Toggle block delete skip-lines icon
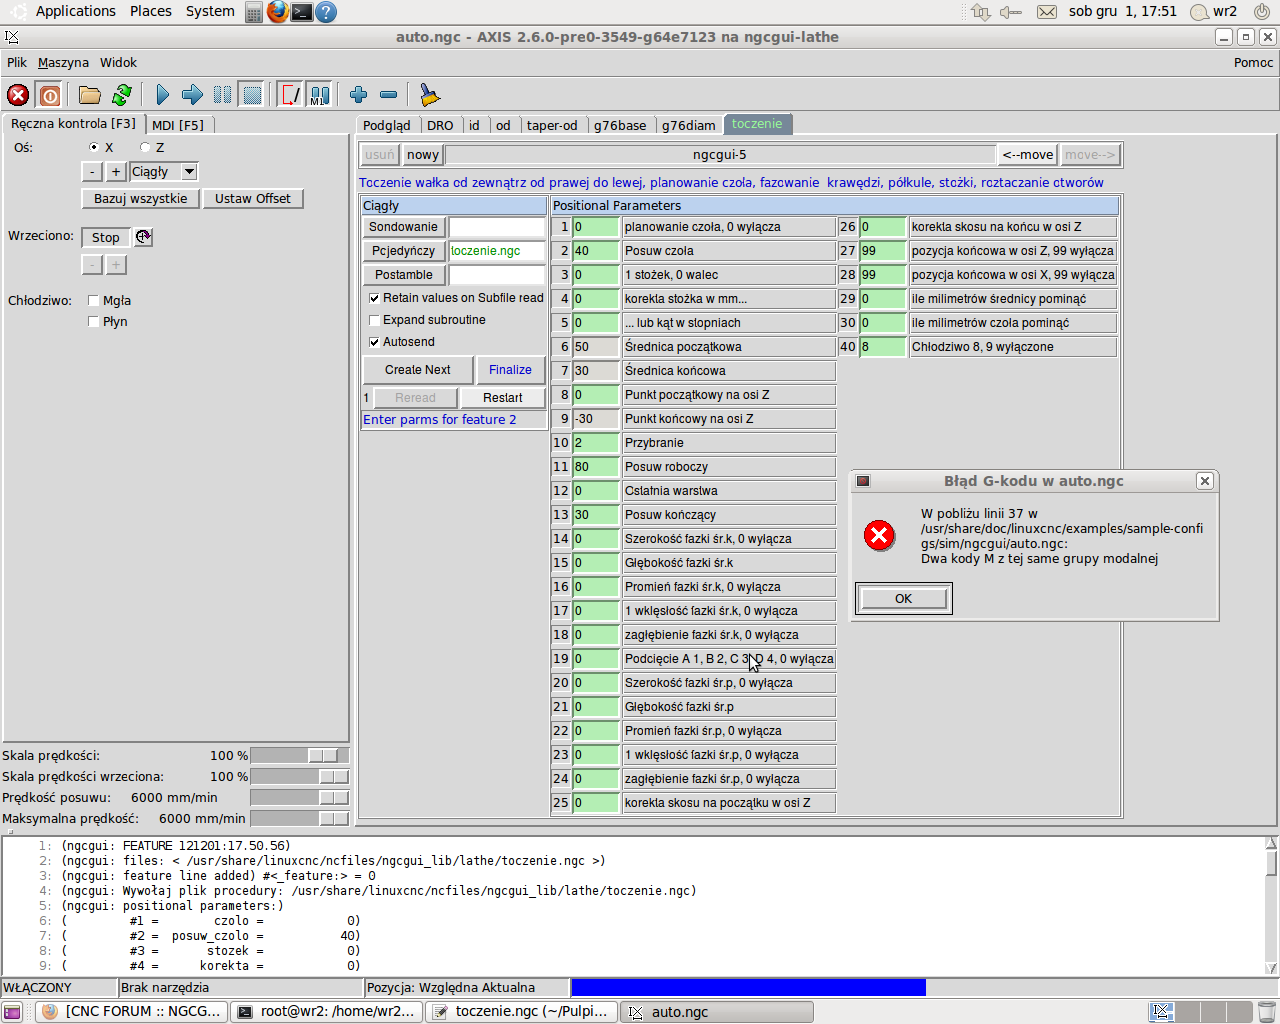Screen dimensions: 1280x1024 pyautogui.click(x=290, y=95)
